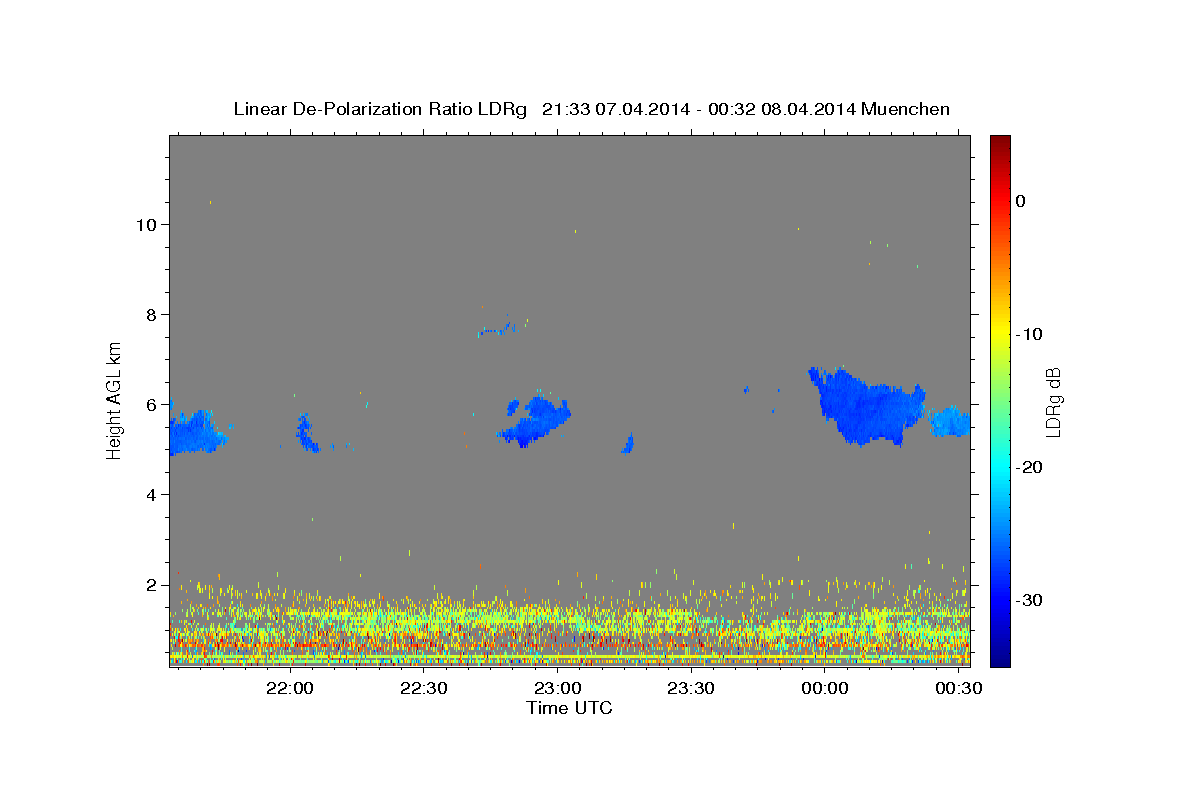Click the 00:00 time tick label
The width and height of the screenshot is (1200, 800).
coord(825,688)
